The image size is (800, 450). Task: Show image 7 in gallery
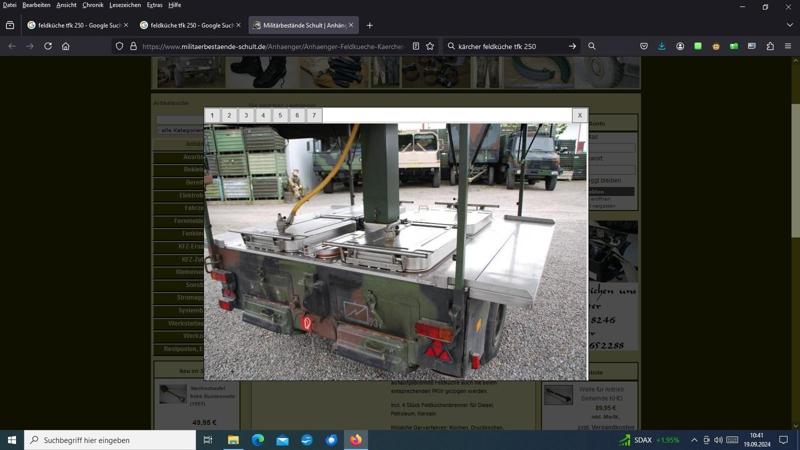[x=314, y=115]
